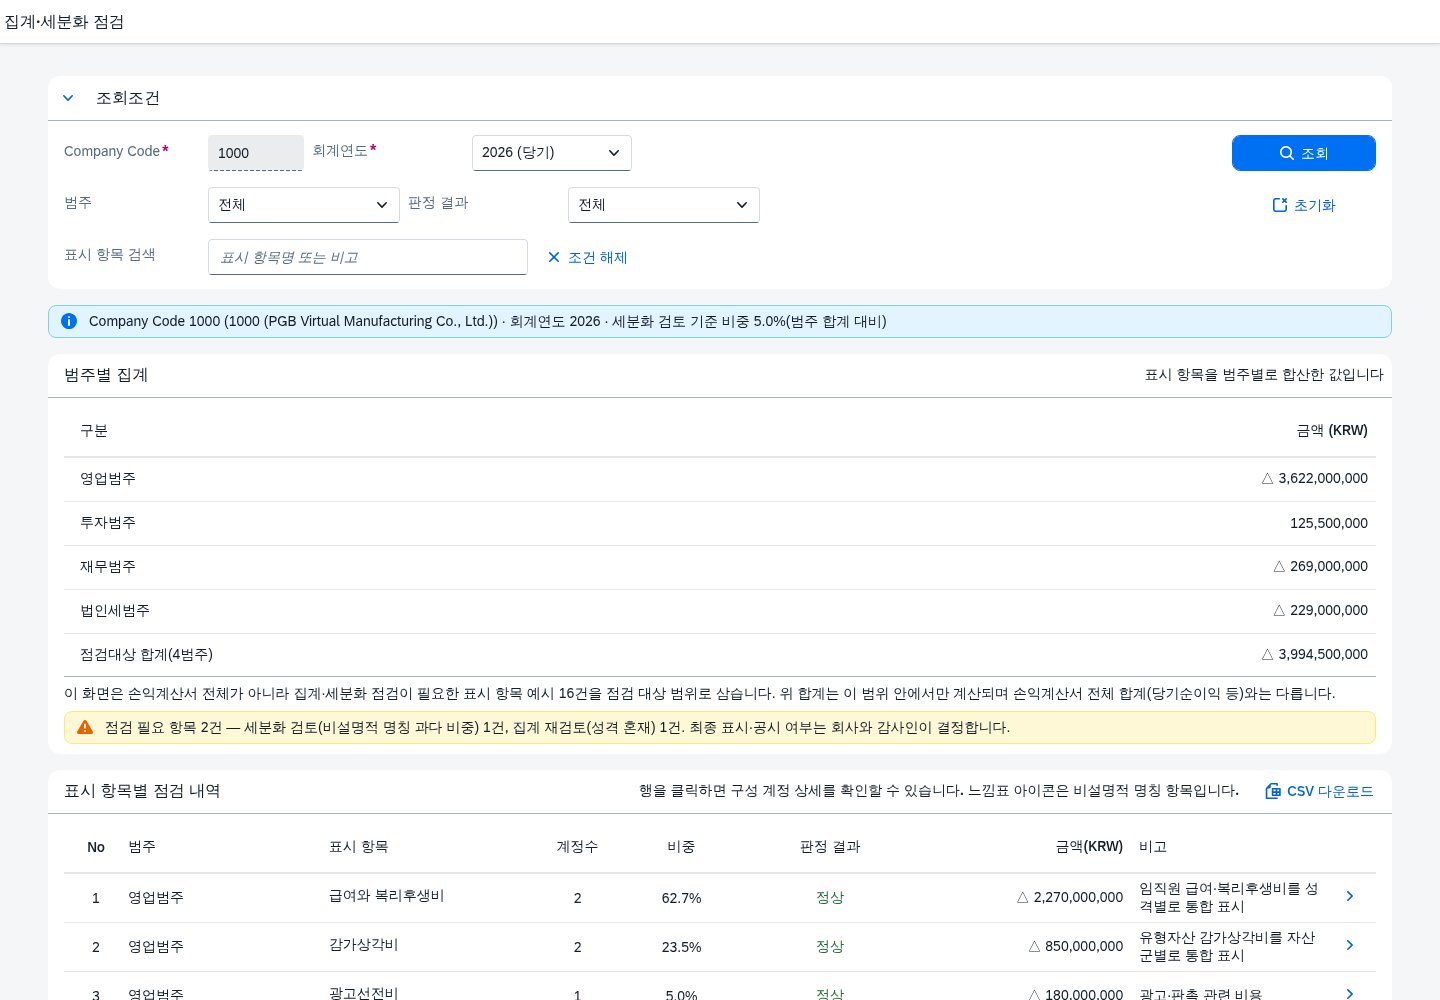Click the 감가상각비 item cell
1440x1000 pixels.
(363, 944)
